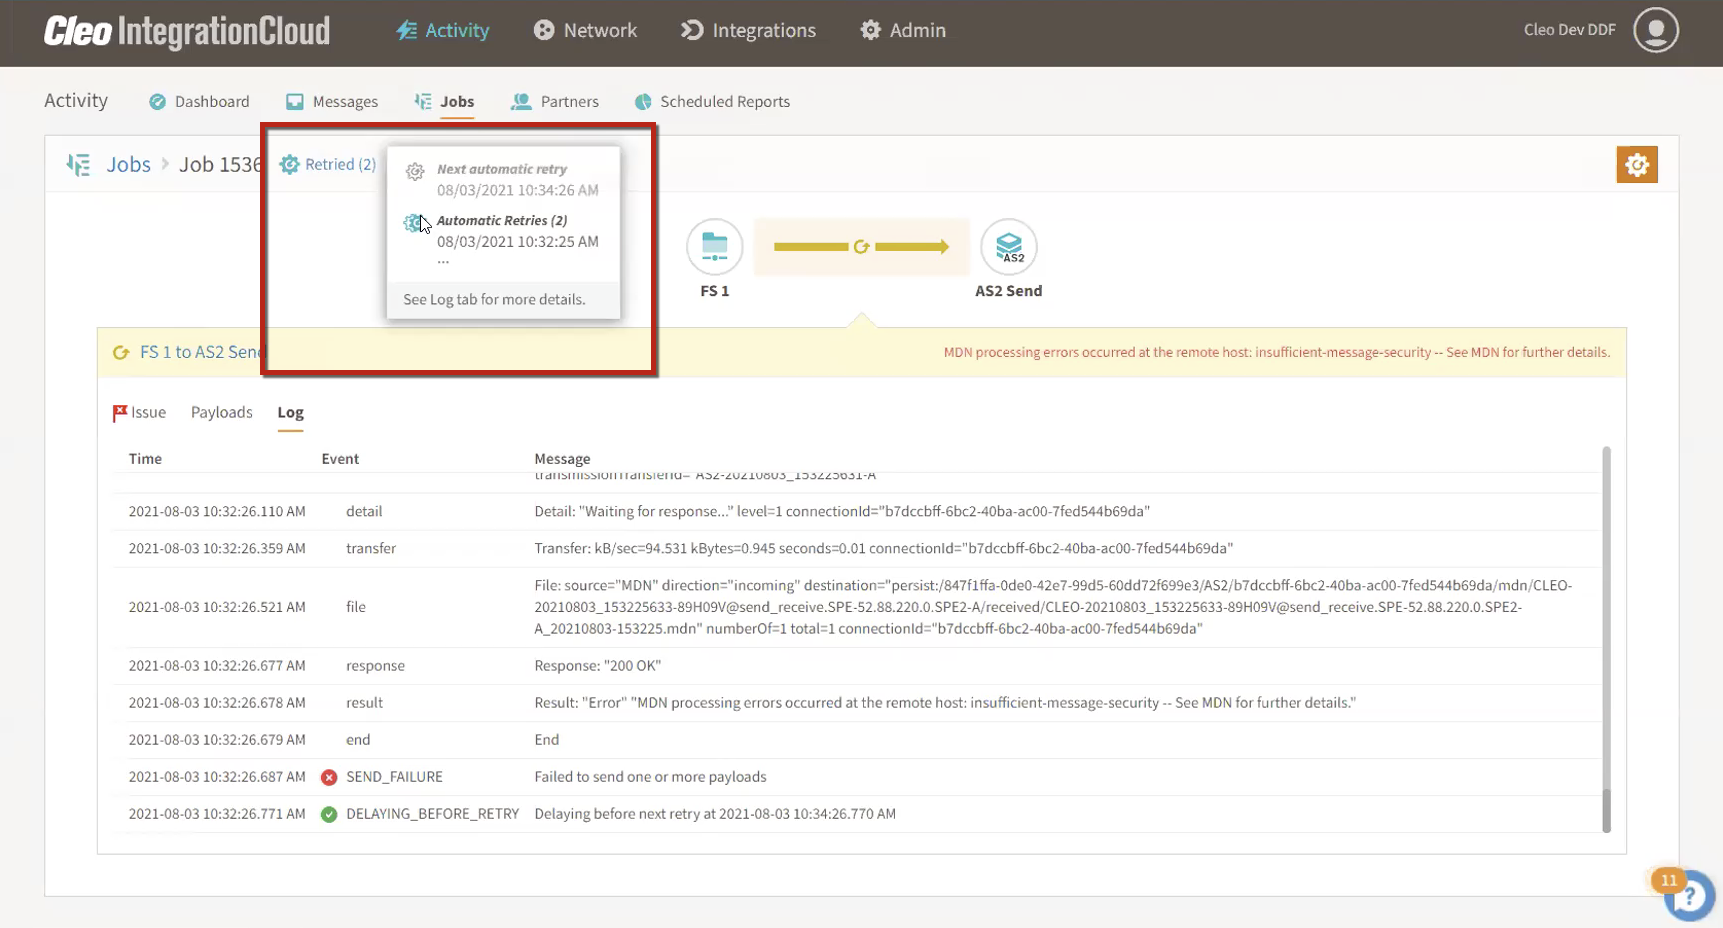
Task: Click the orange 11 notification badge
Action: 1669,880
